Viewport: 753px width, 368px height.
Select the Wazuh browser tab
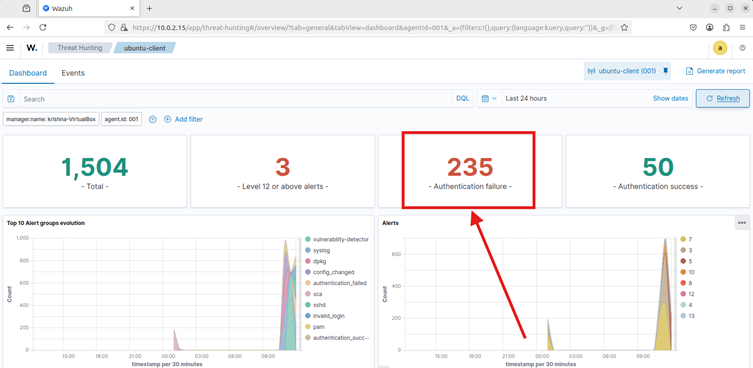[90, 8]
